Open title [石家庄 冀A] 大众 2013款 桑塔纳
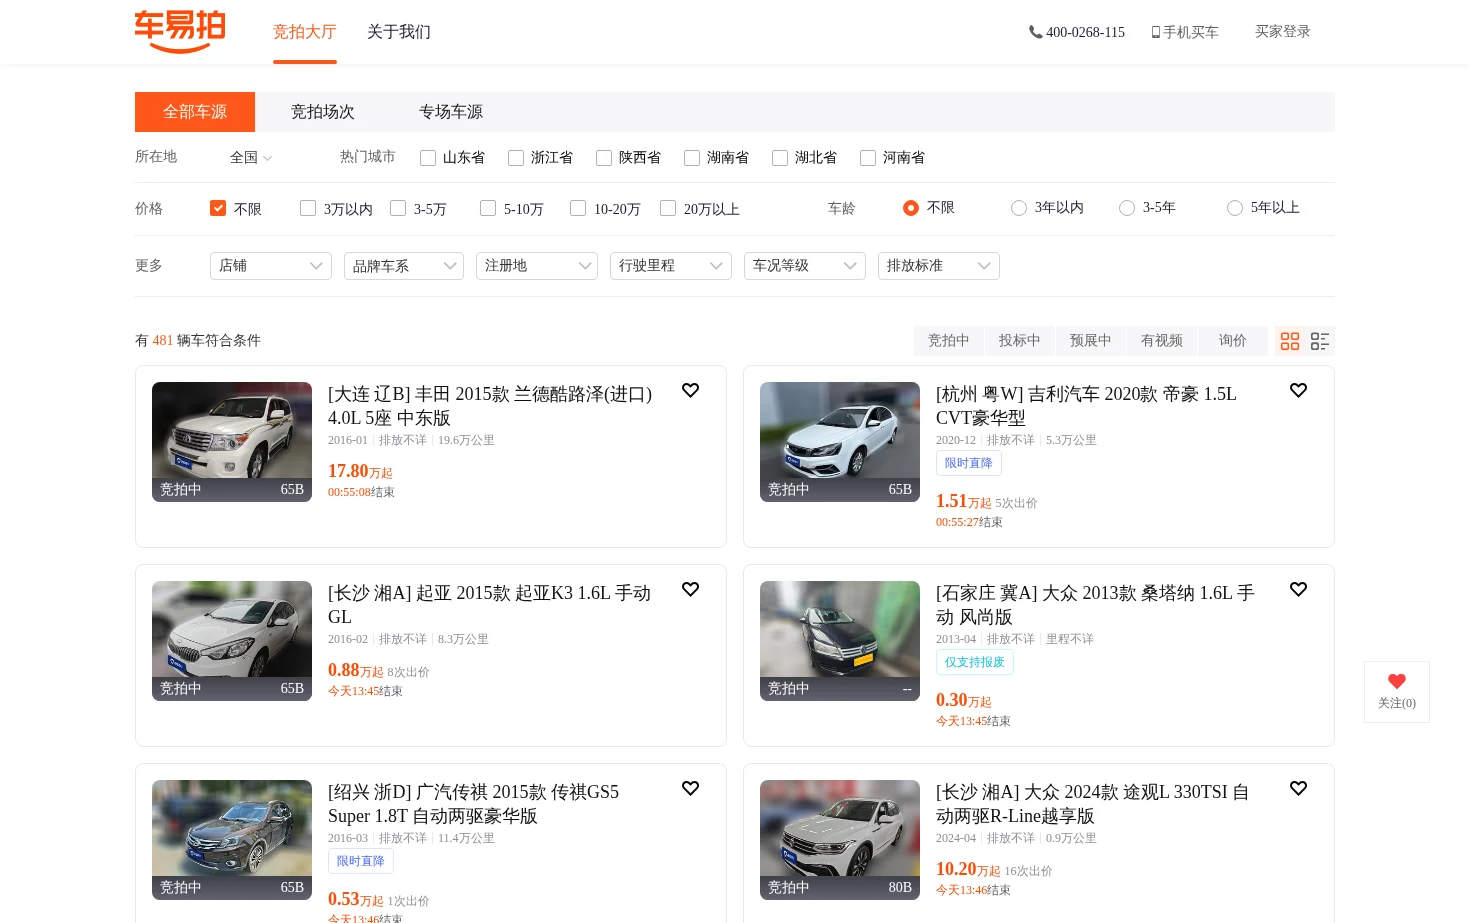This screenshot has width=1470, height=923. pos(1095,605)
